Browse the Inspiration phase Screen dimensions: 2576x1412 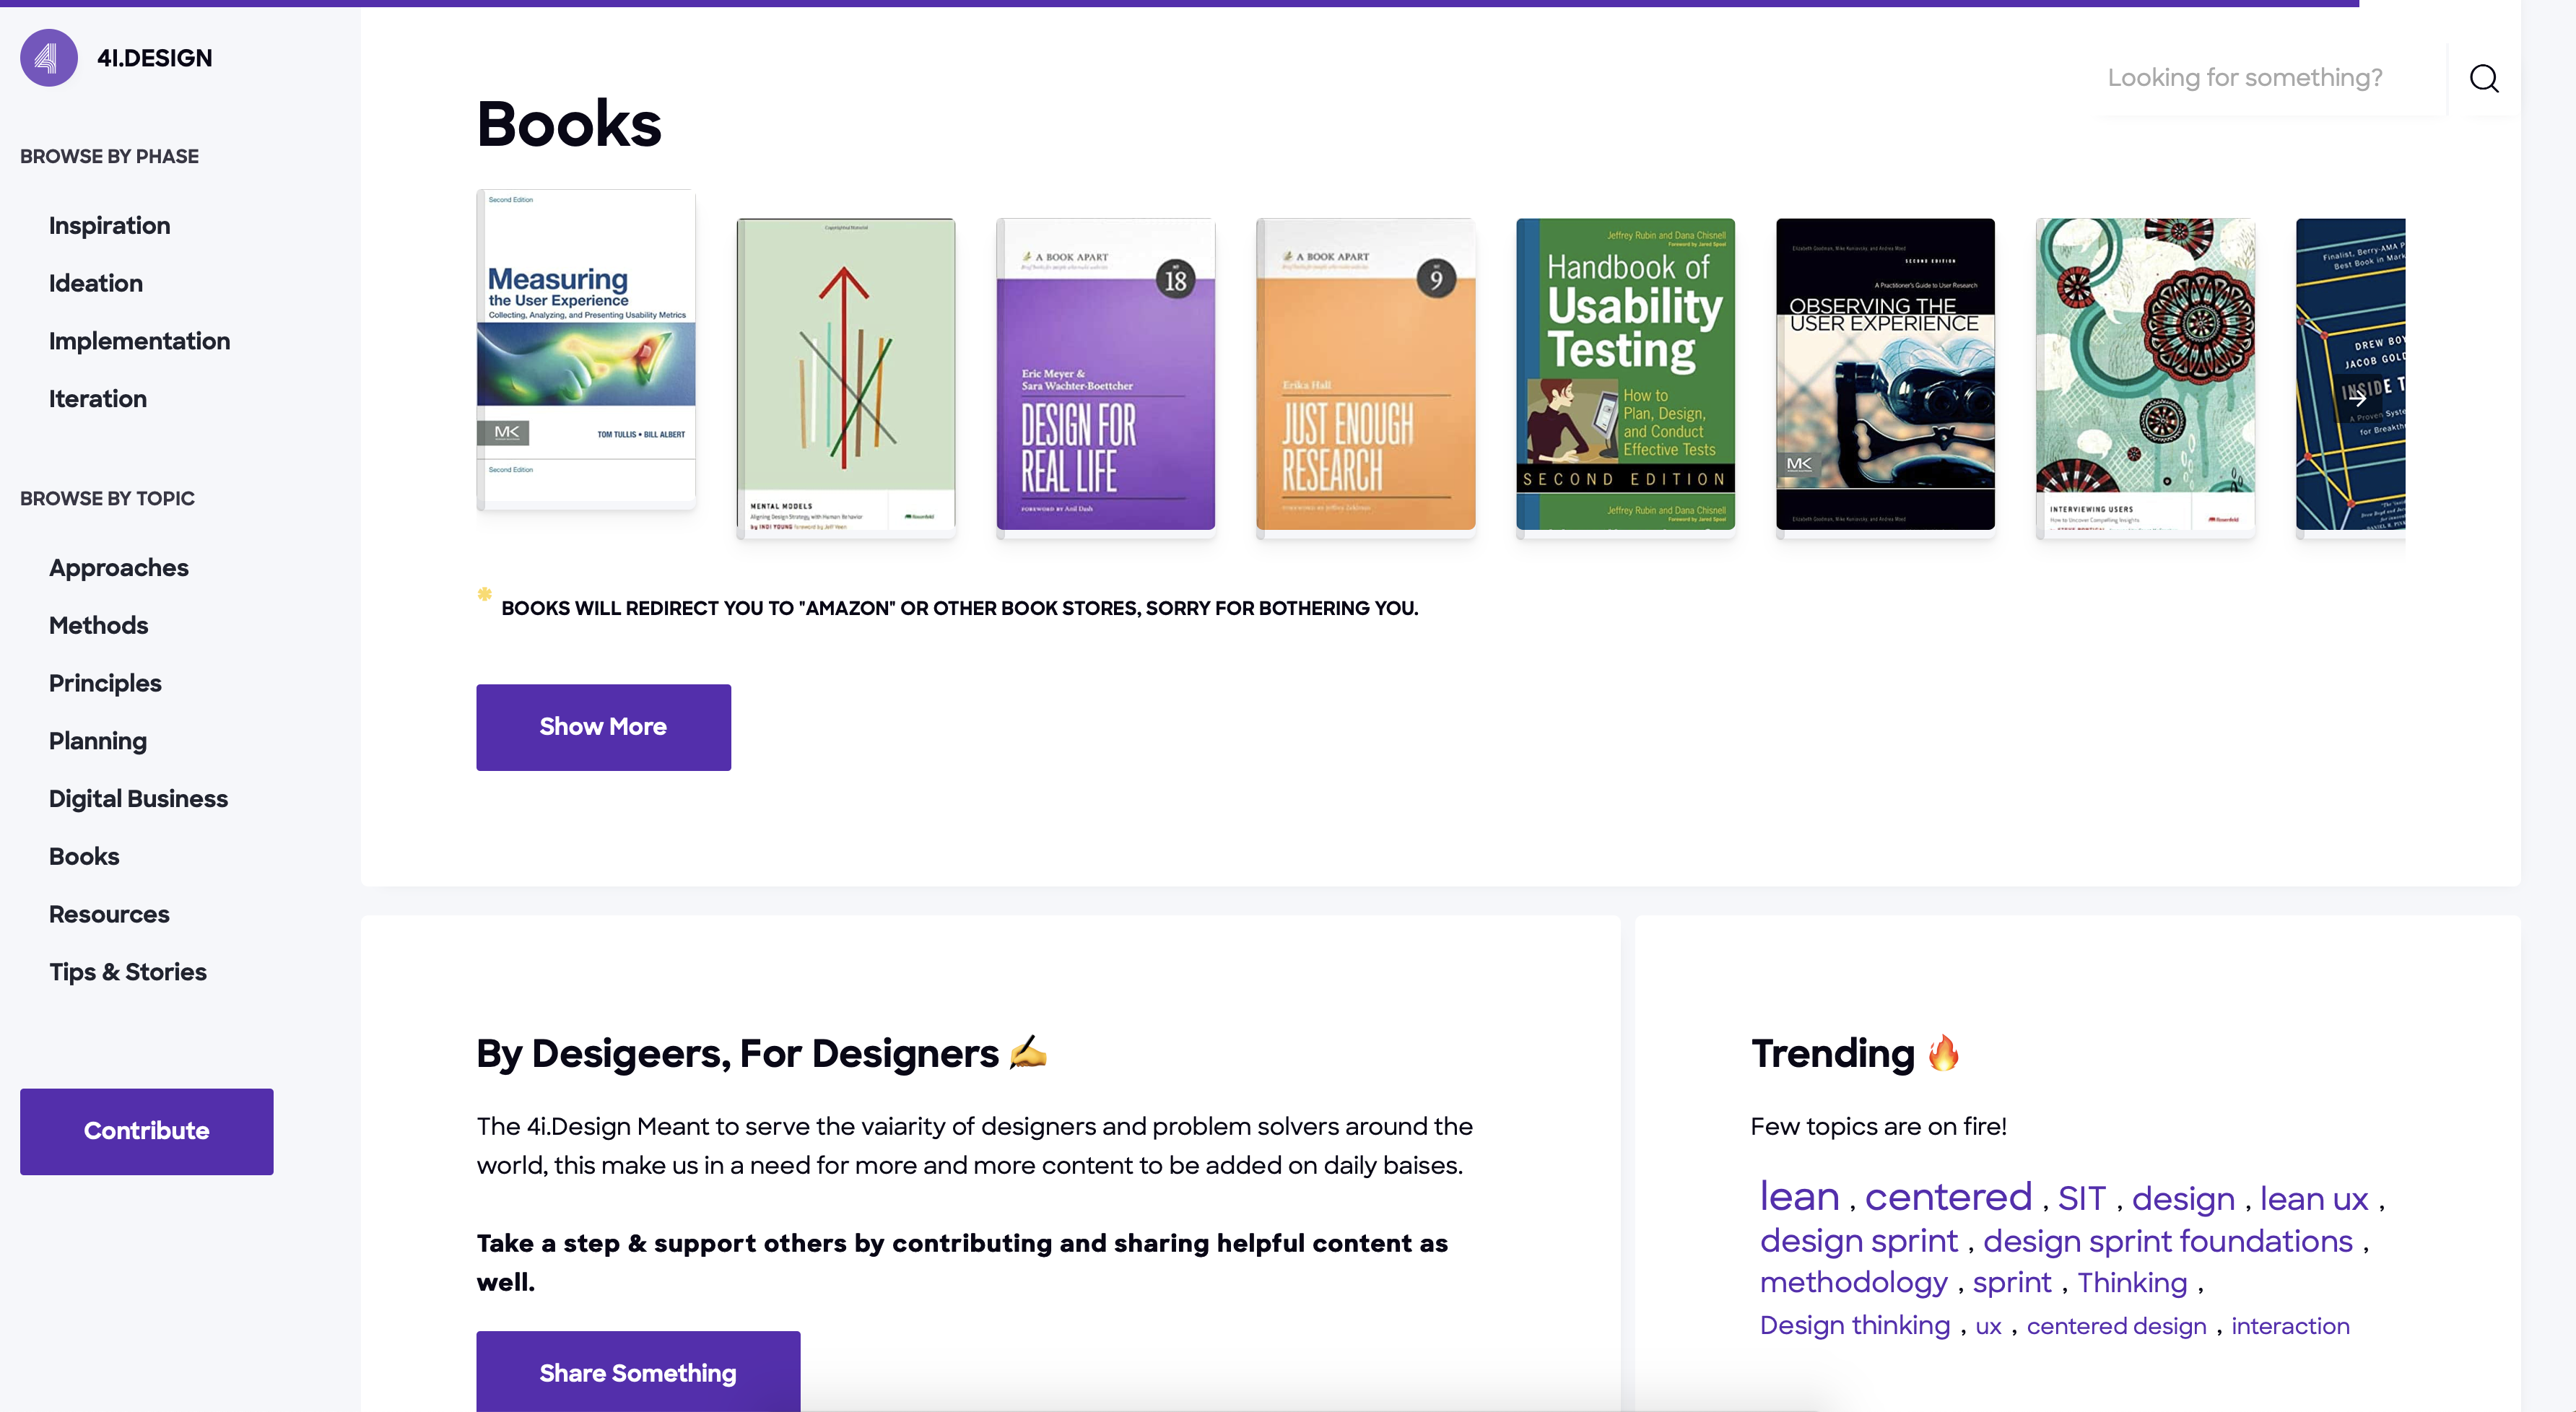109,226
